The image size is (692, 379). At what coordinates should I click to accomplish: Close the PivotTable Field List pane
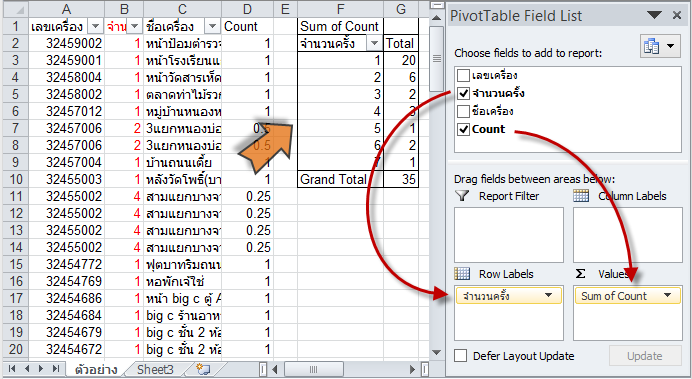[x=677, y=15]
